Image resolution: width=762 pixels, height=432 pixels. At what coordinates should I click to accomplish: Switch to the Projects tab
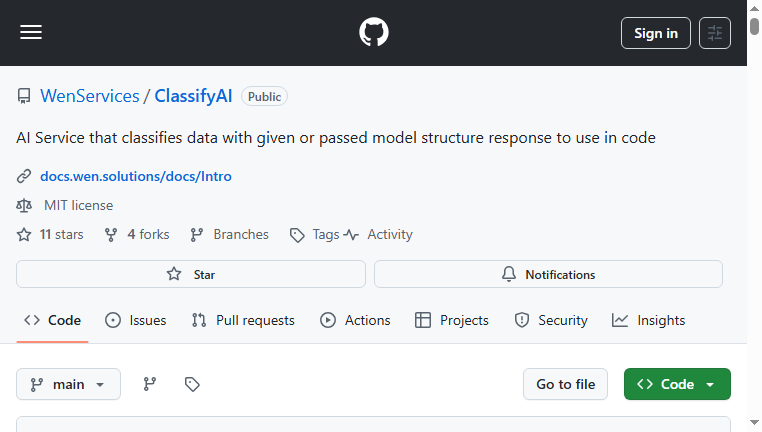pyautogui.click(x=451, y=320)
